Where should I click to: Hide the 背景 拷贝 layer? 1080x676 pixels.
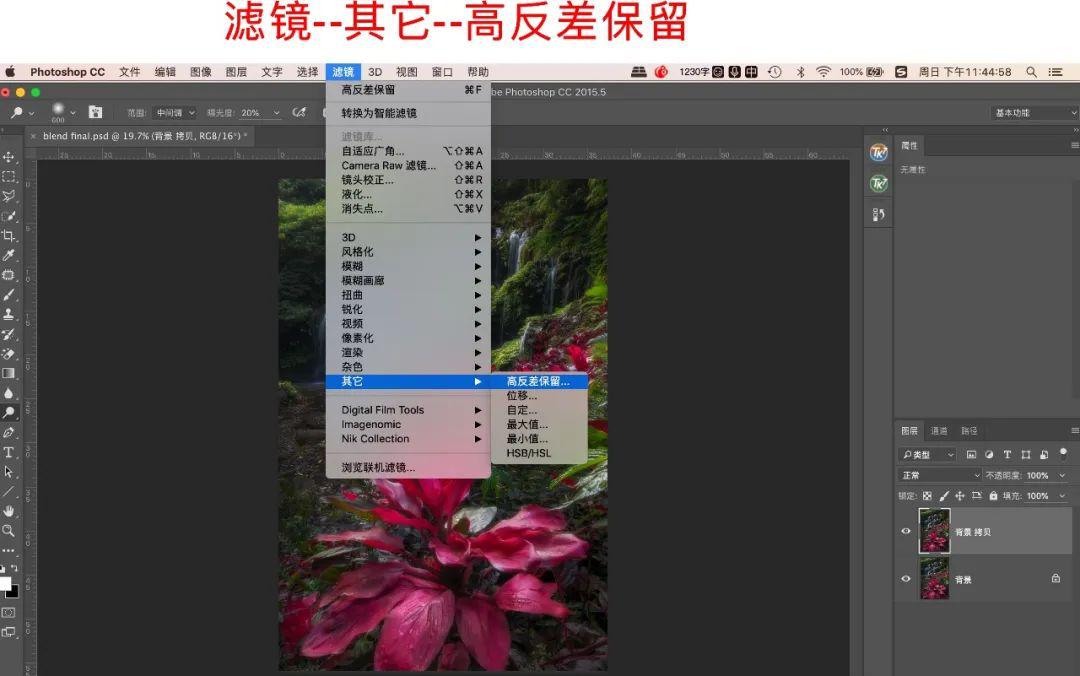(x=906, y=531)
